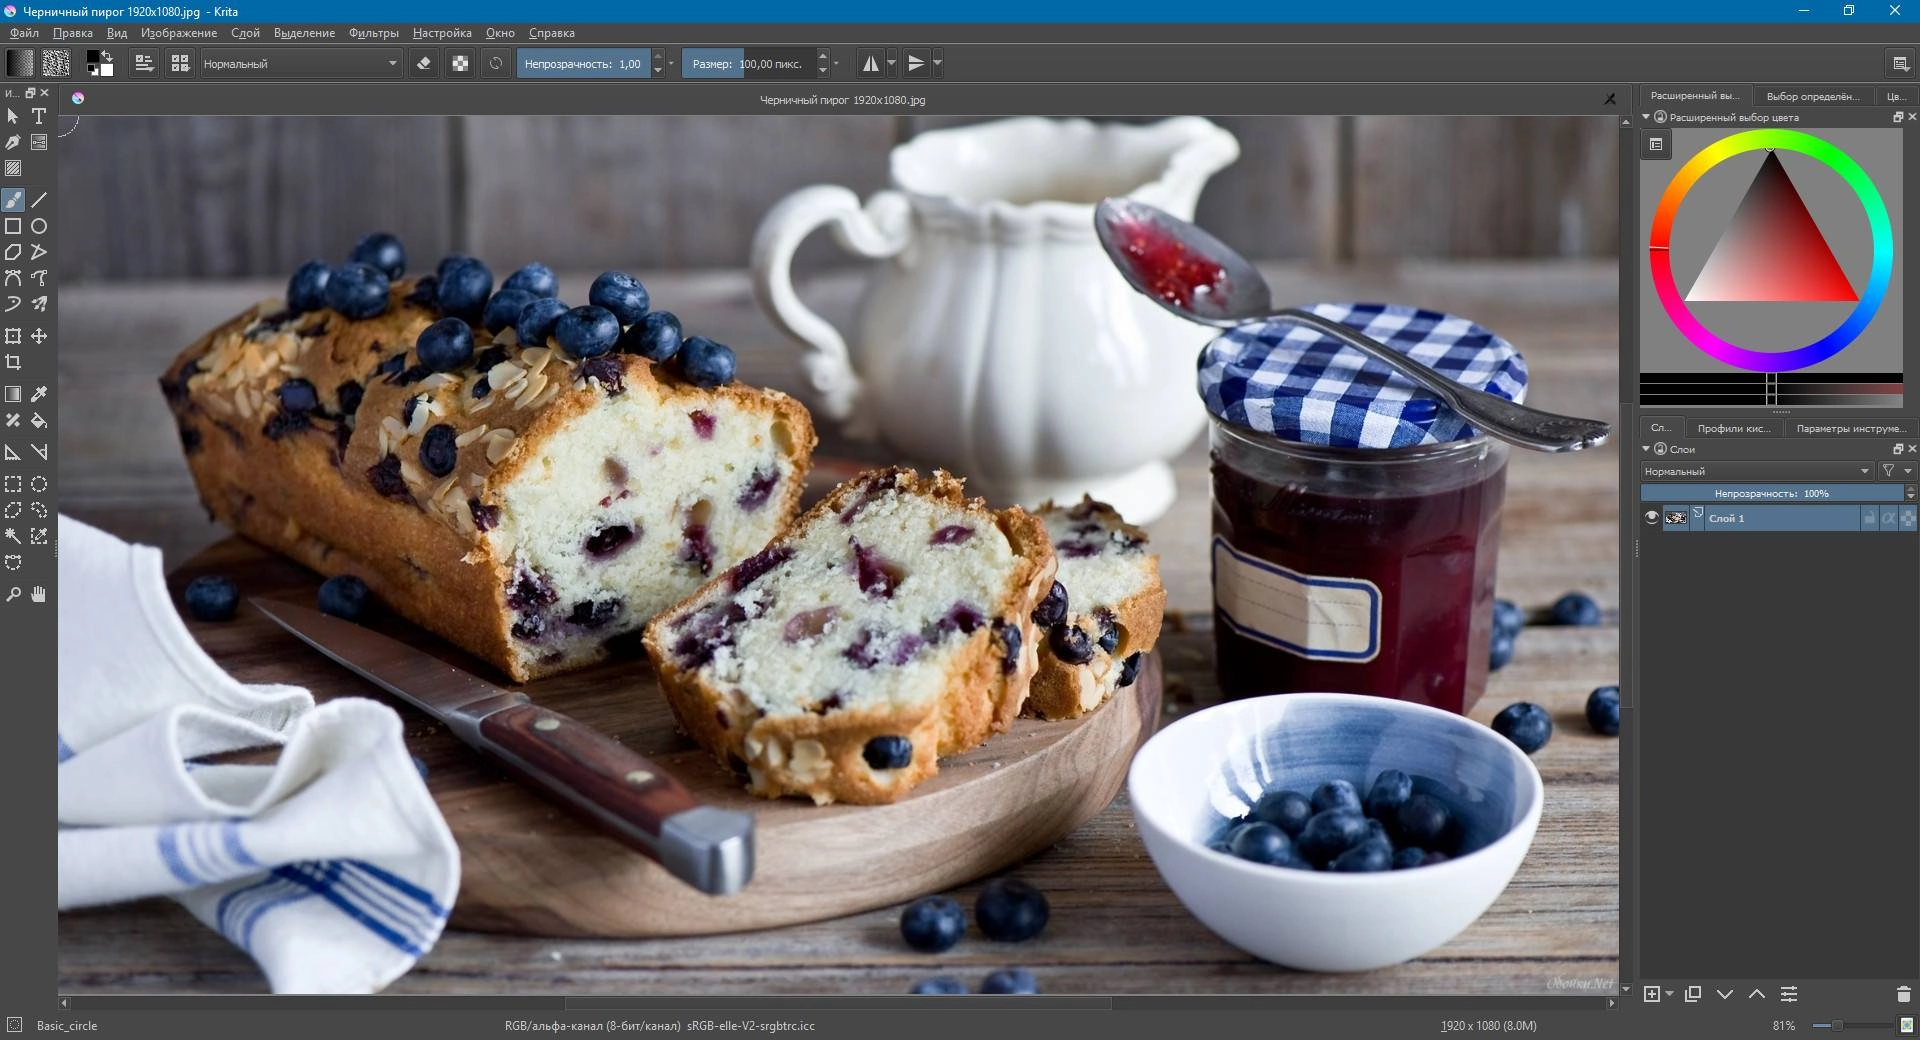1920x1040 pixels.
Task: Open vertical mirror options dropdown
Action: point(937,63)
